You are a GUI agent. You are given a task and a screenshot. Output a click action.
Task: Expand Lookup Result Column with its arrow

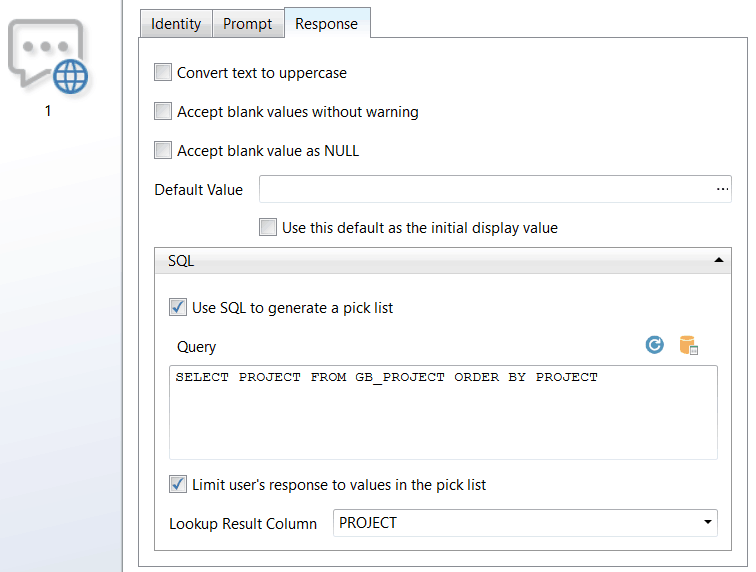[707, 523]
